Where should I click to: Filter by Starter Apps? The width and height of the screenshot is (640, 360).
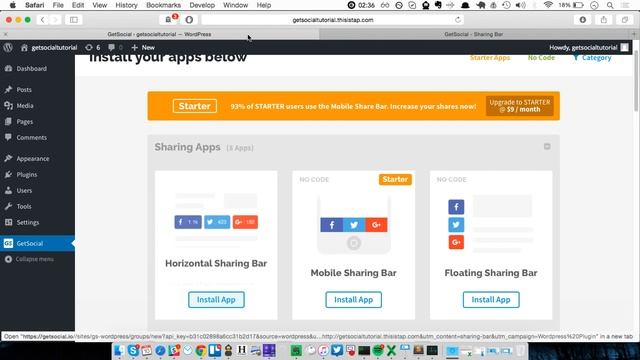pyautogui.click(x=490, y=58)
